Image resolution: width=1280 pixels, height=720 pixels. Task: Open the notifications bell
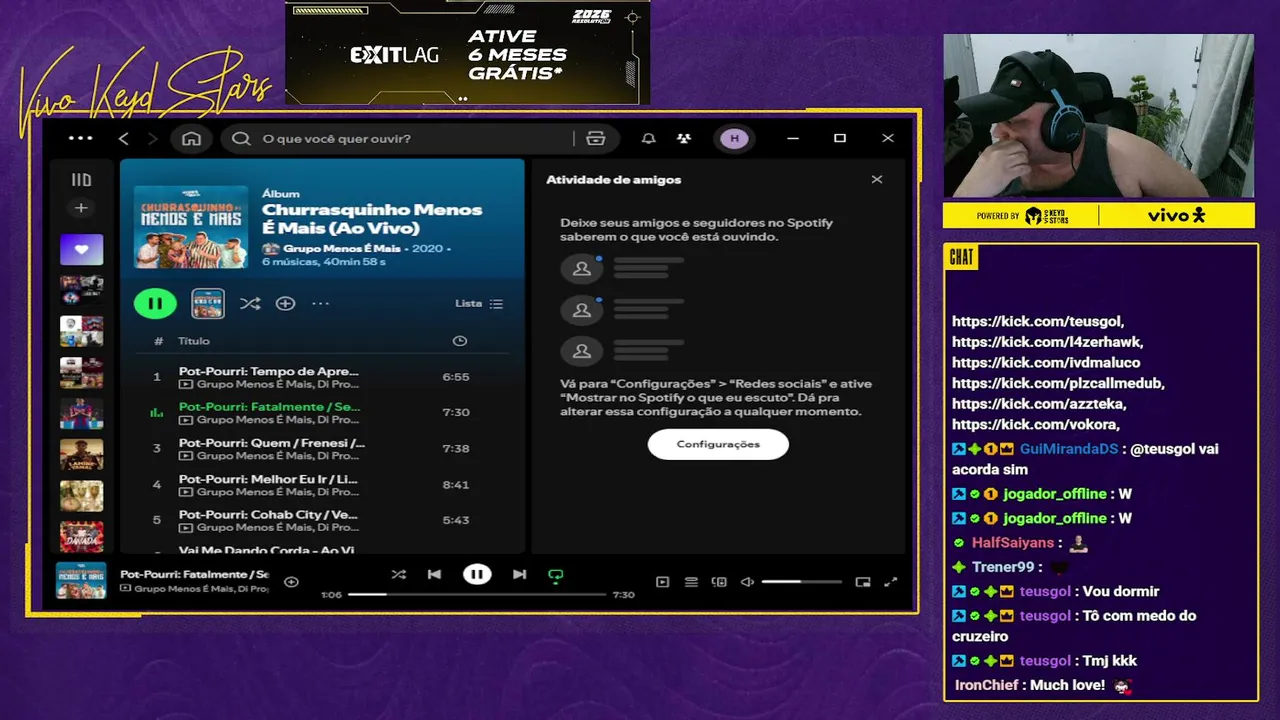click(648, 138)
